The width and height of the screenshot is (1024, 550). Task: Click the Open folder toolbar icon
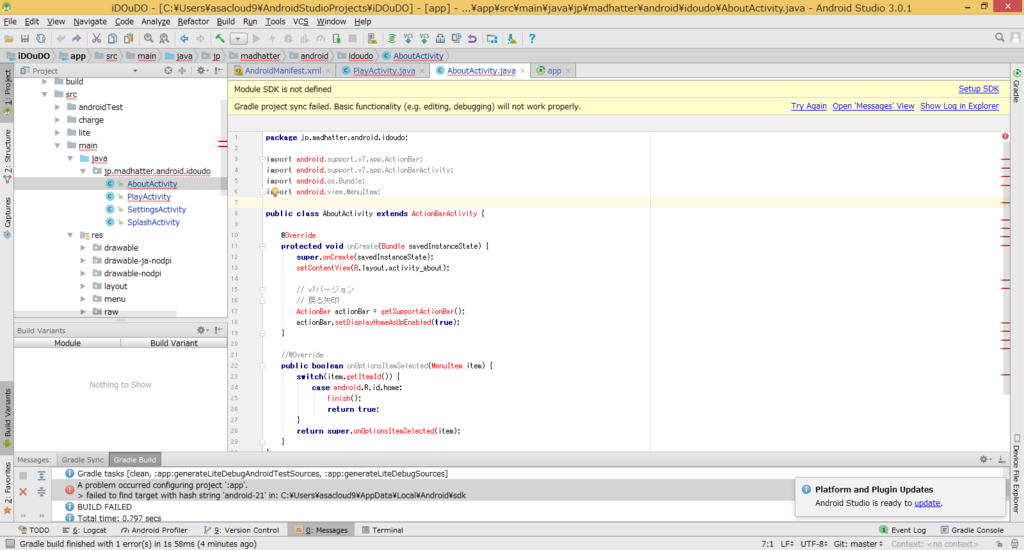tap(9, 39)
